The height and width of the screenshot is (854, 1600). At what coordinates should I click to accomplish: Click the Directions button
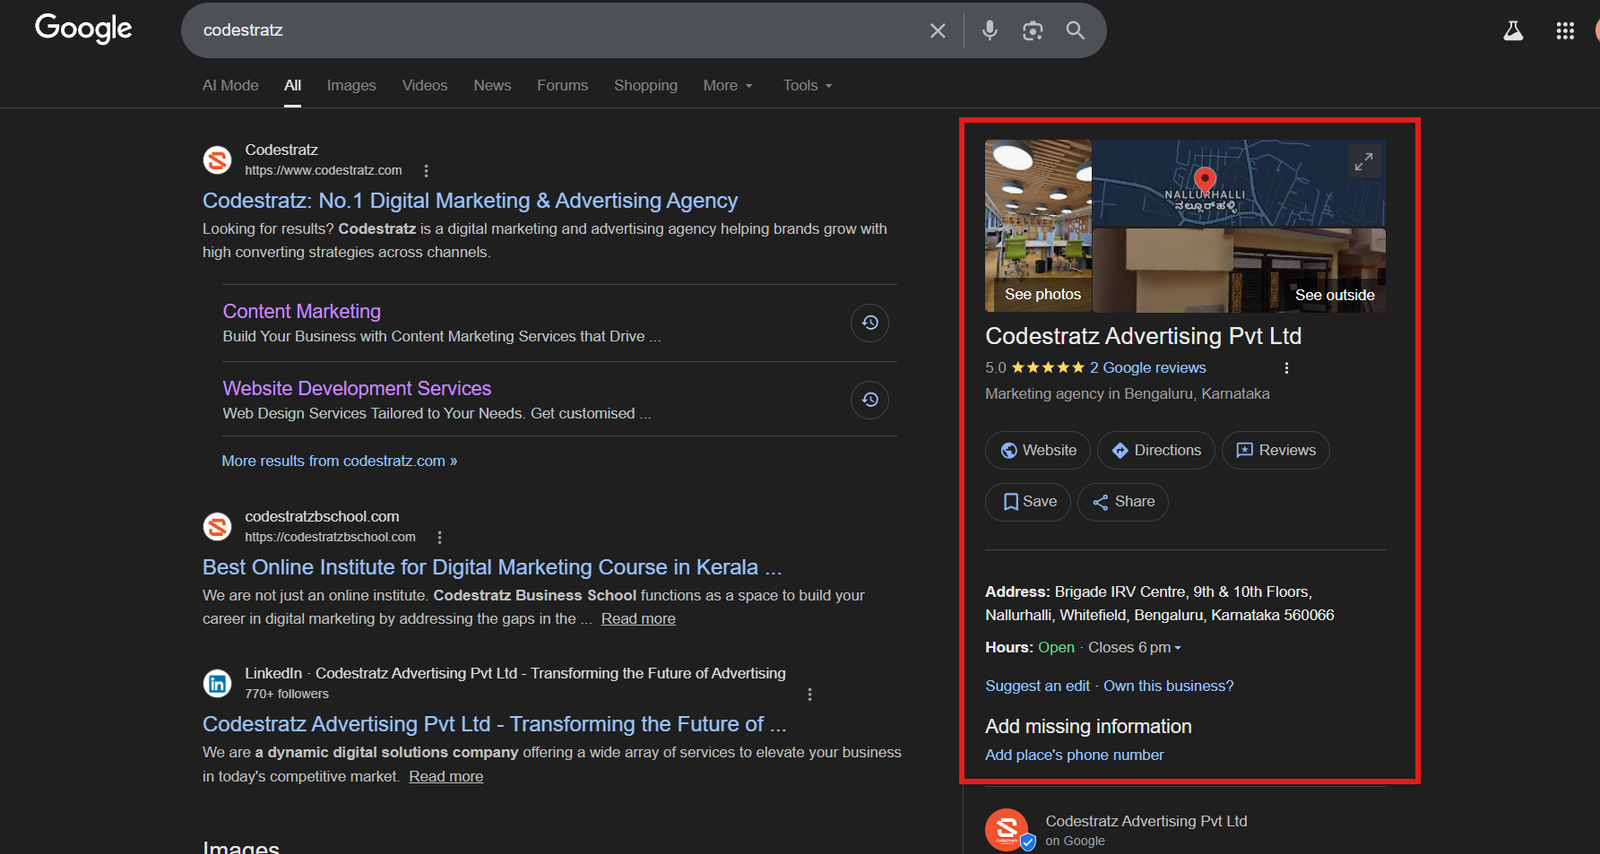1156,451
